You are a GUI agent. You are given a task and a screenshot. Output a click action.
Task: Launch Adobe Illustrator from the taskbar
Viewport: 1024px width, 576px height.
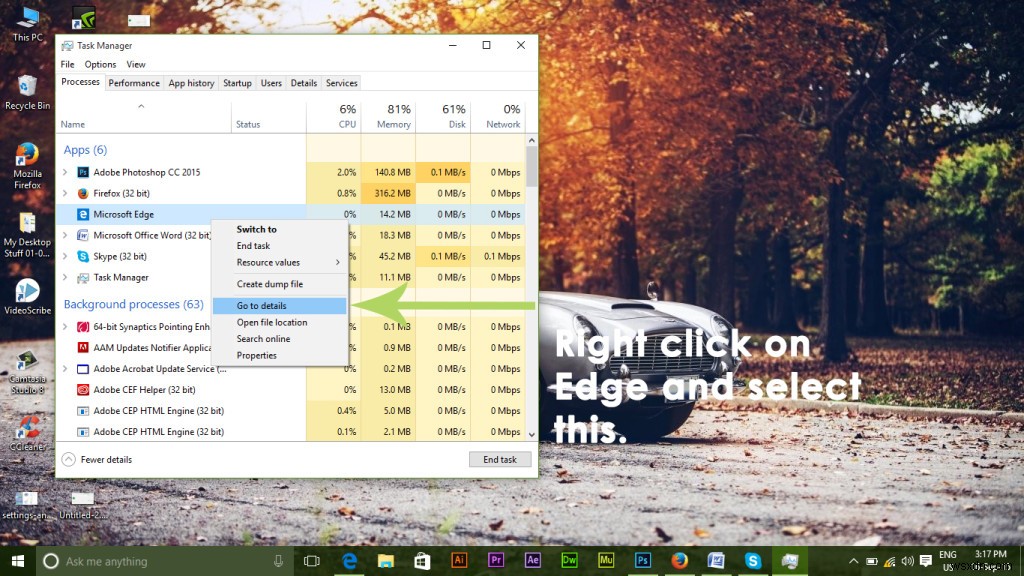(x=459, y=561)
